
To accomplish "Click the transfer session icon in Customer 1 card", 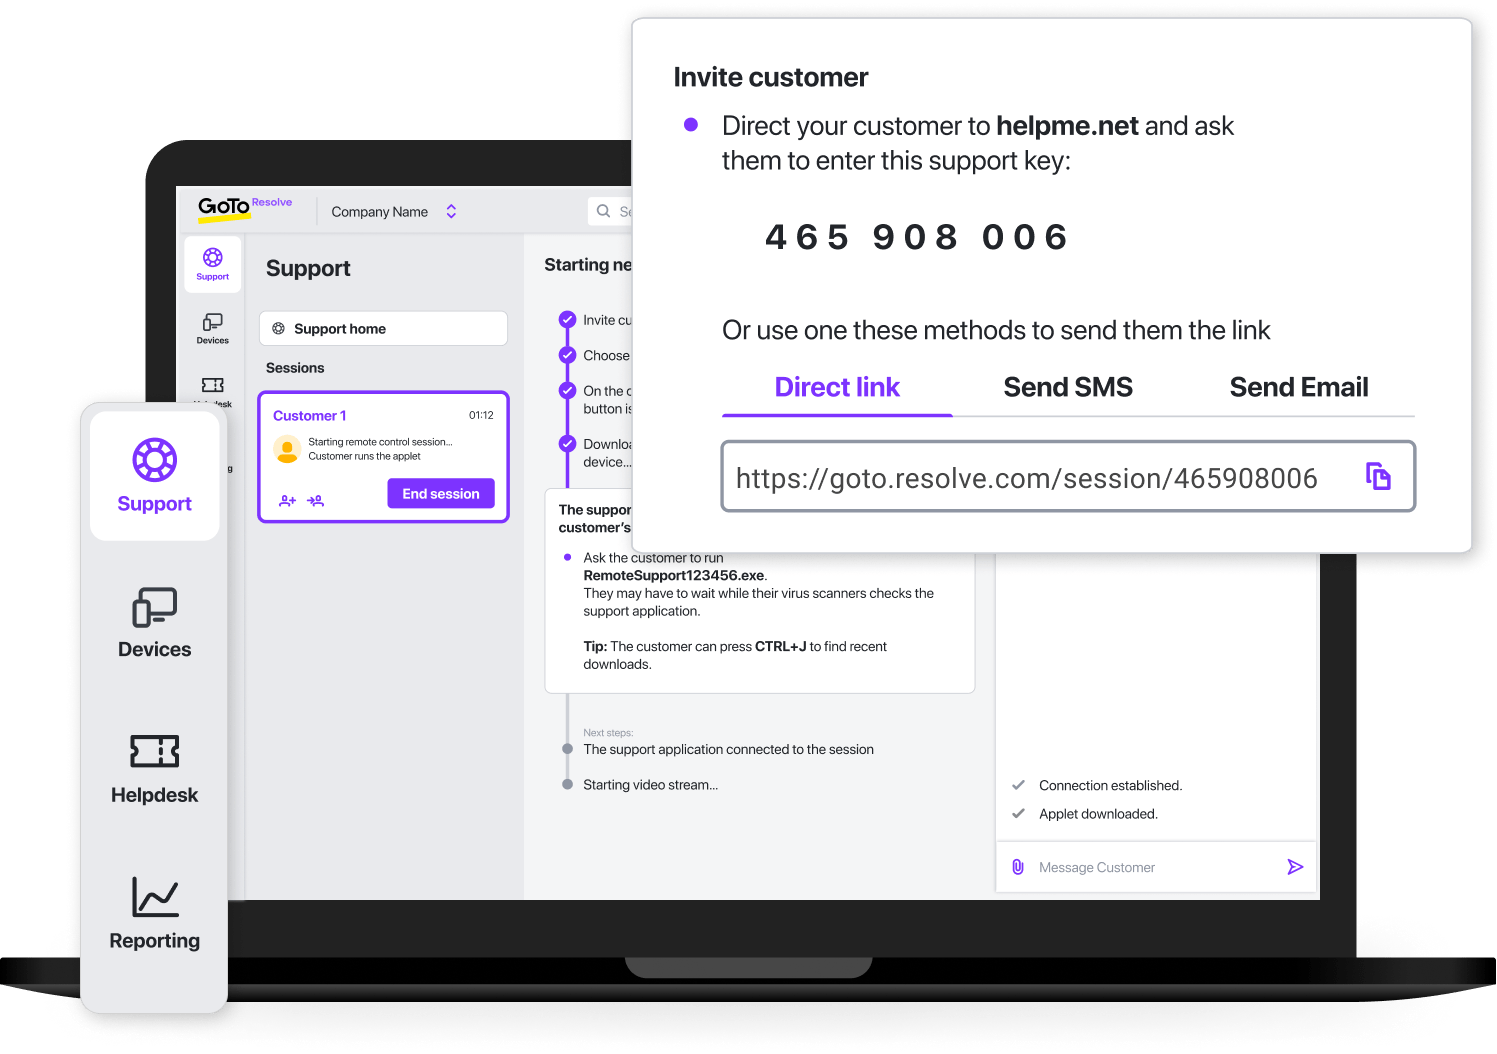I will click(x=316, y=501).
